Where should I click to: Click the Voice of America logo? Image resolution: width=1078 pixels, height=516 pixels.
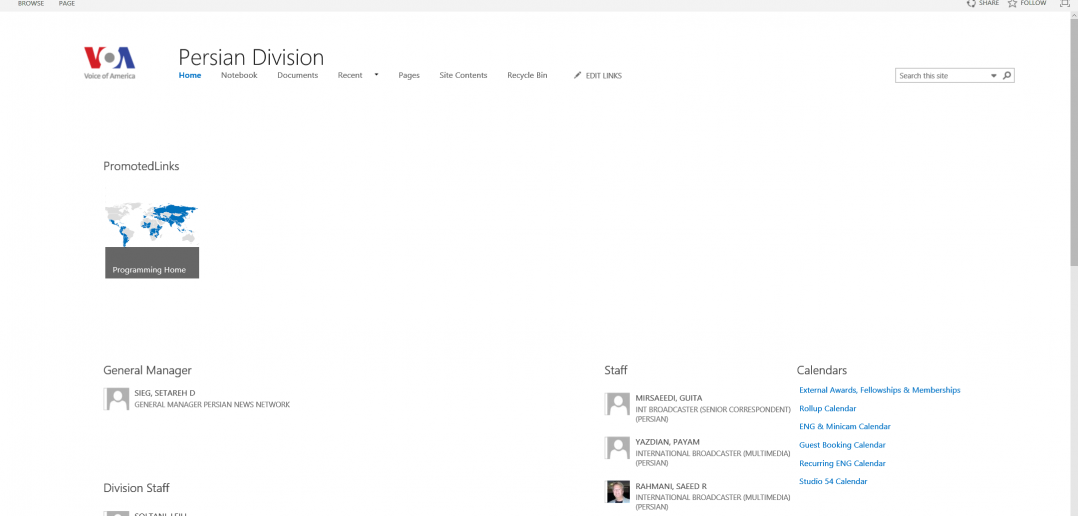[x=110, y=63]
